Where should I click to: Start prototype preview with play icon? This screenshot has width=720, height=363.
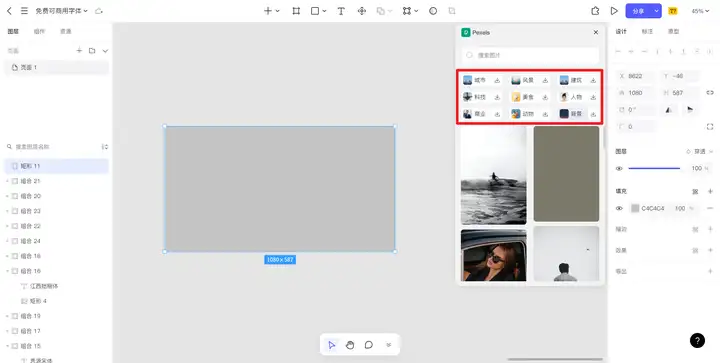click(x=614, y=11)
